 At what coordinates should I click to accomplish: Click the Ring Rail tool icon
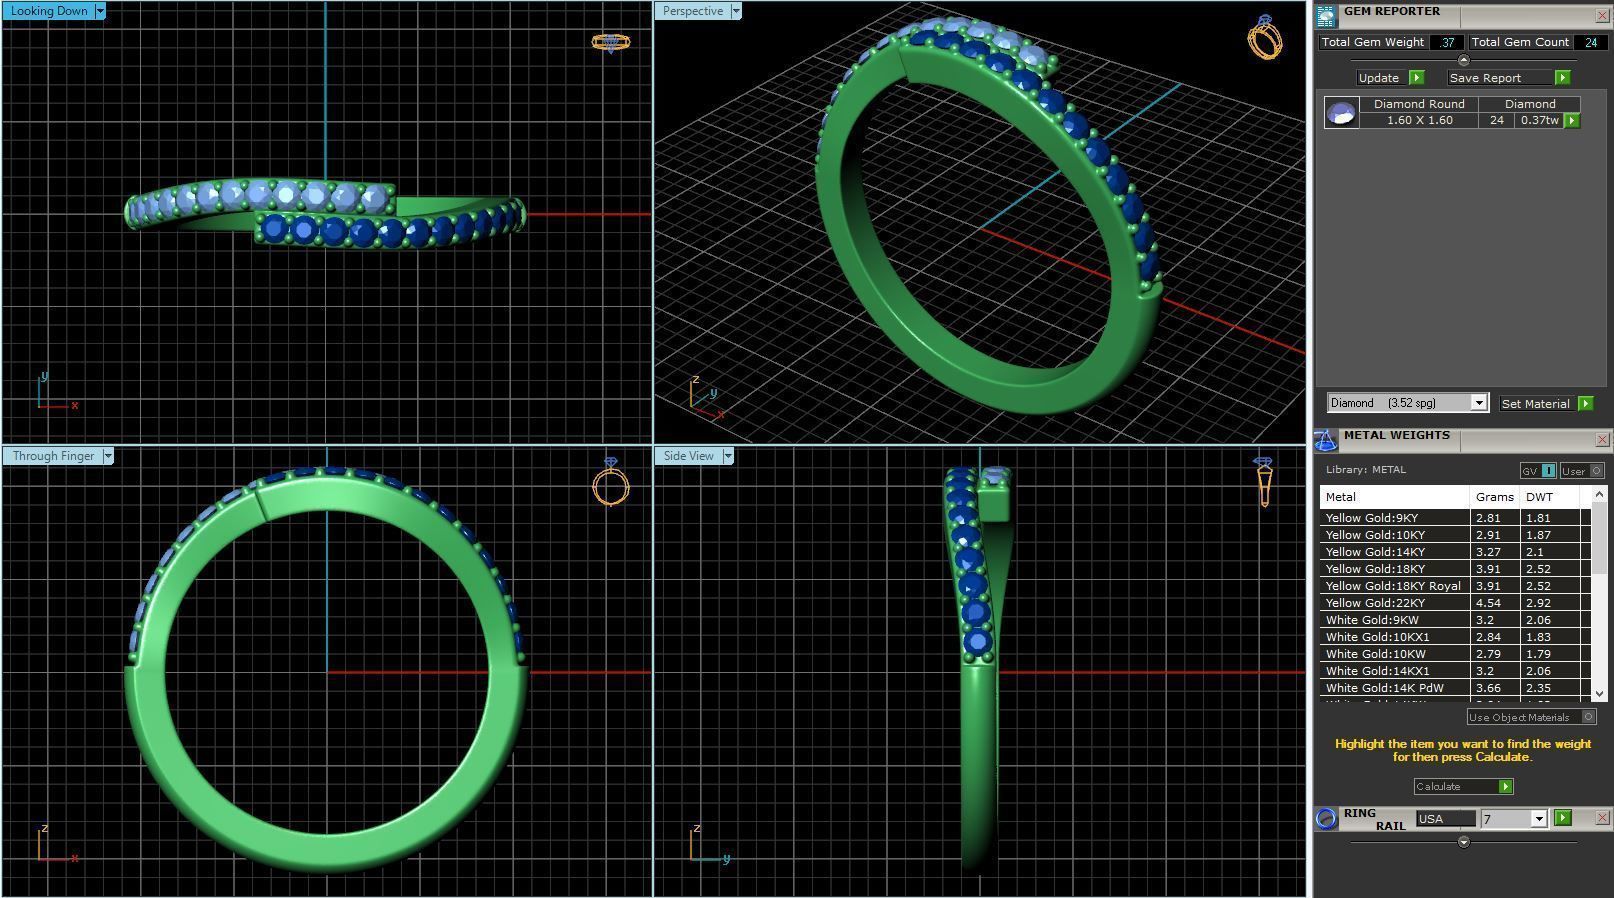[x=1326, y=819]
